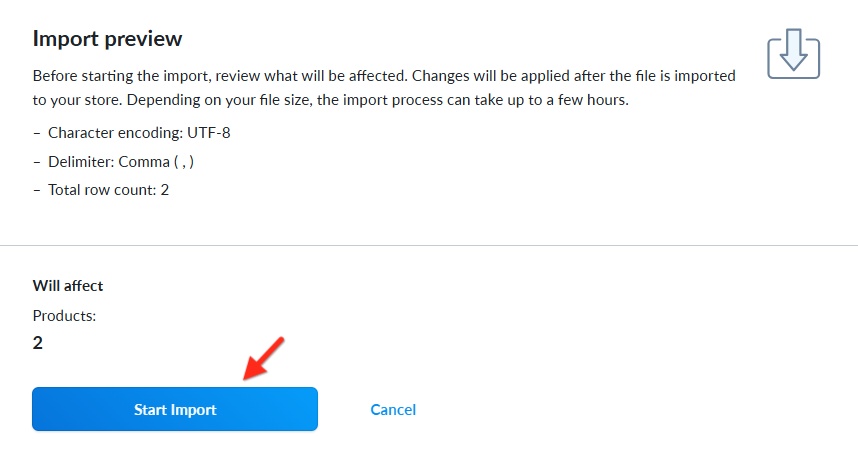Select the bold affected products count
The image size is (858, 472).
tap(38, 343)
